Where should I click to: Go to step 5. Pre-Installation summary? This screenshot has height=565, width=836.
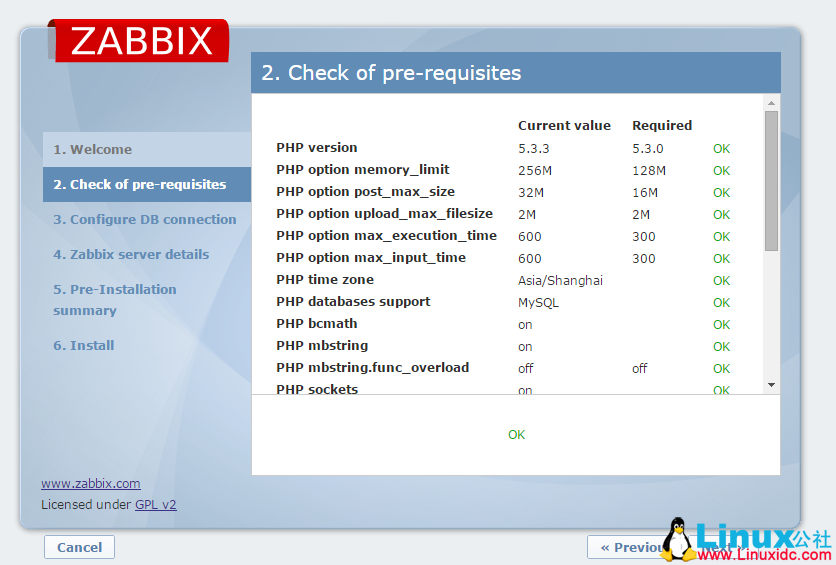pyautogui.click(x=115, y=300)
